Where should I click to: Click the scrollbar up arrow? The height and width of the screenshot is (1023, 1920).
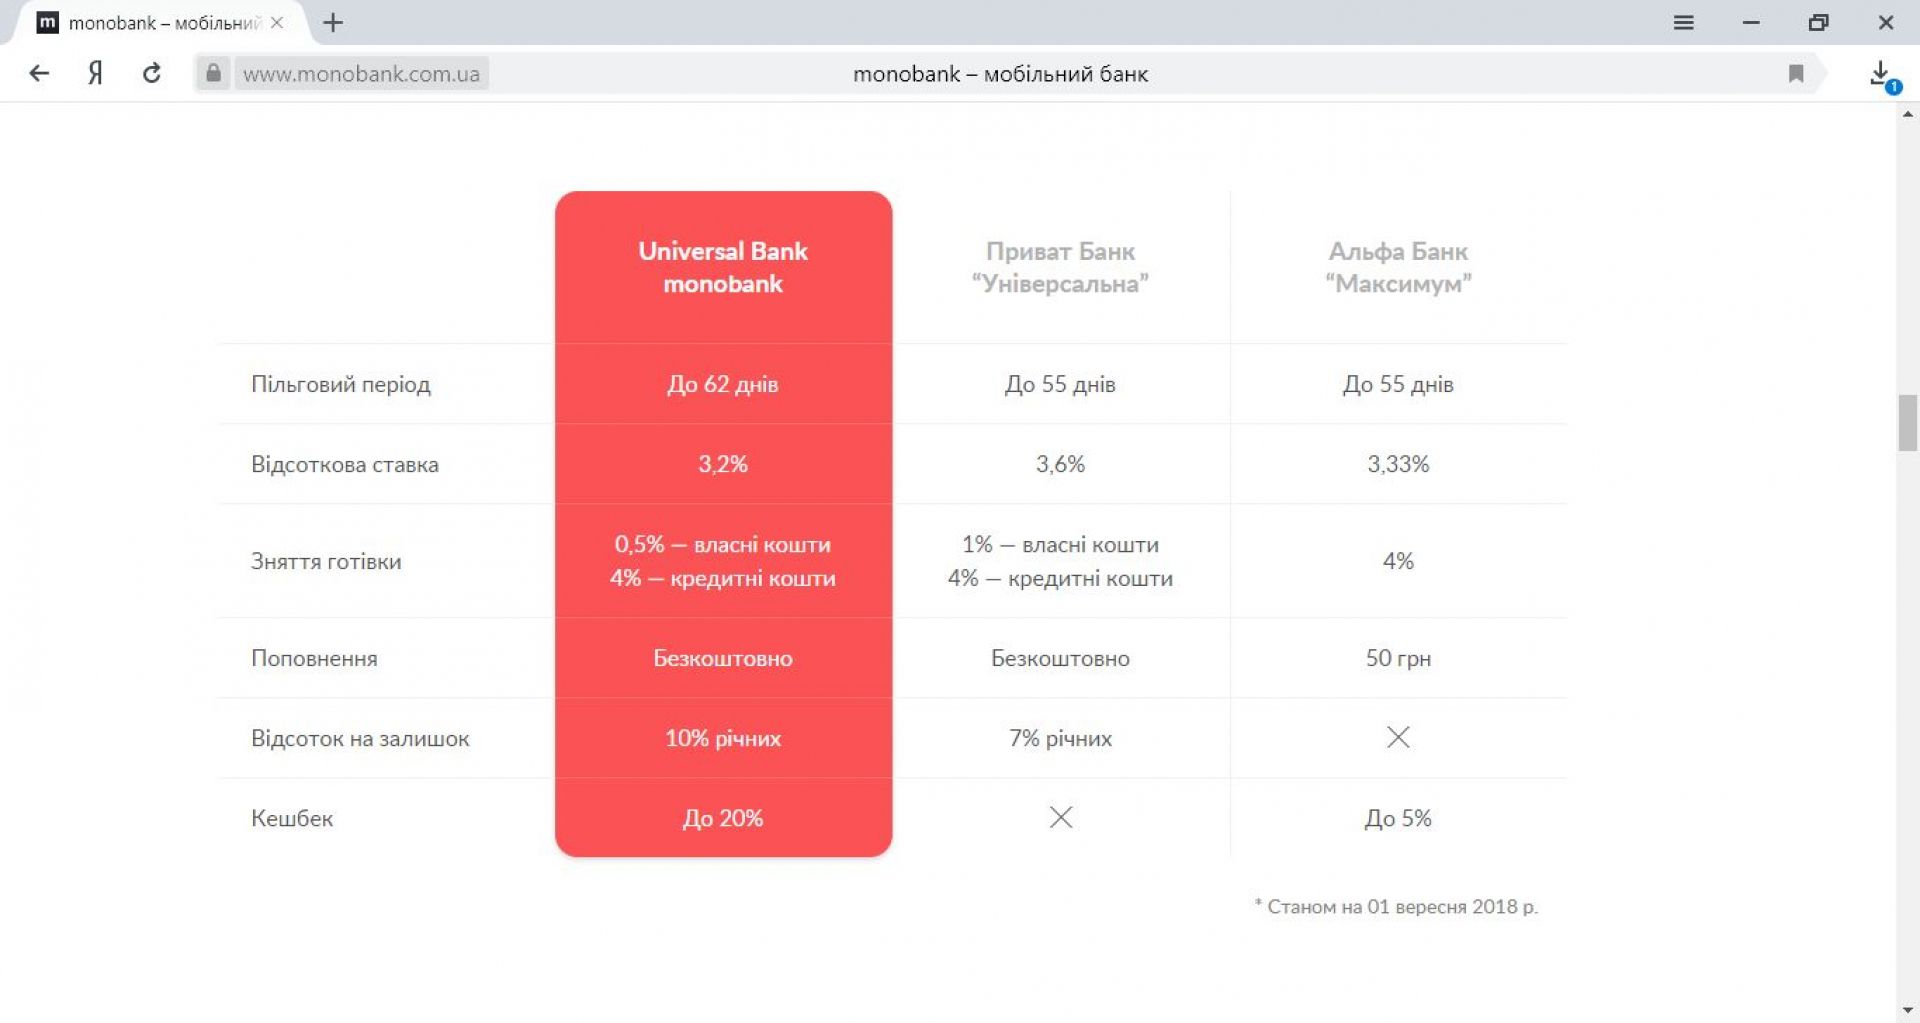pos(1907,114)
